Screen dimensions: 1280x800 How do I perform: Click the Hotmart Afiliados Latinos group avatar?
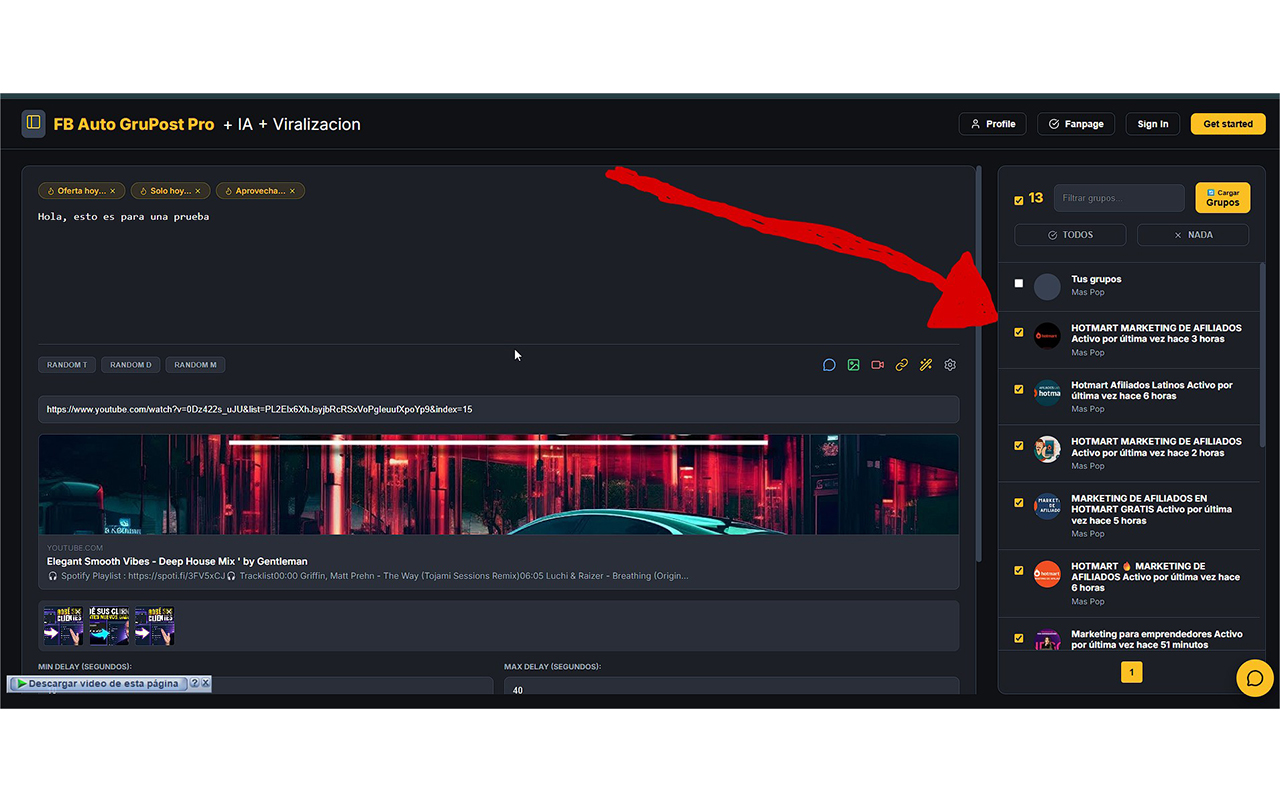(x=1047, y=392)
